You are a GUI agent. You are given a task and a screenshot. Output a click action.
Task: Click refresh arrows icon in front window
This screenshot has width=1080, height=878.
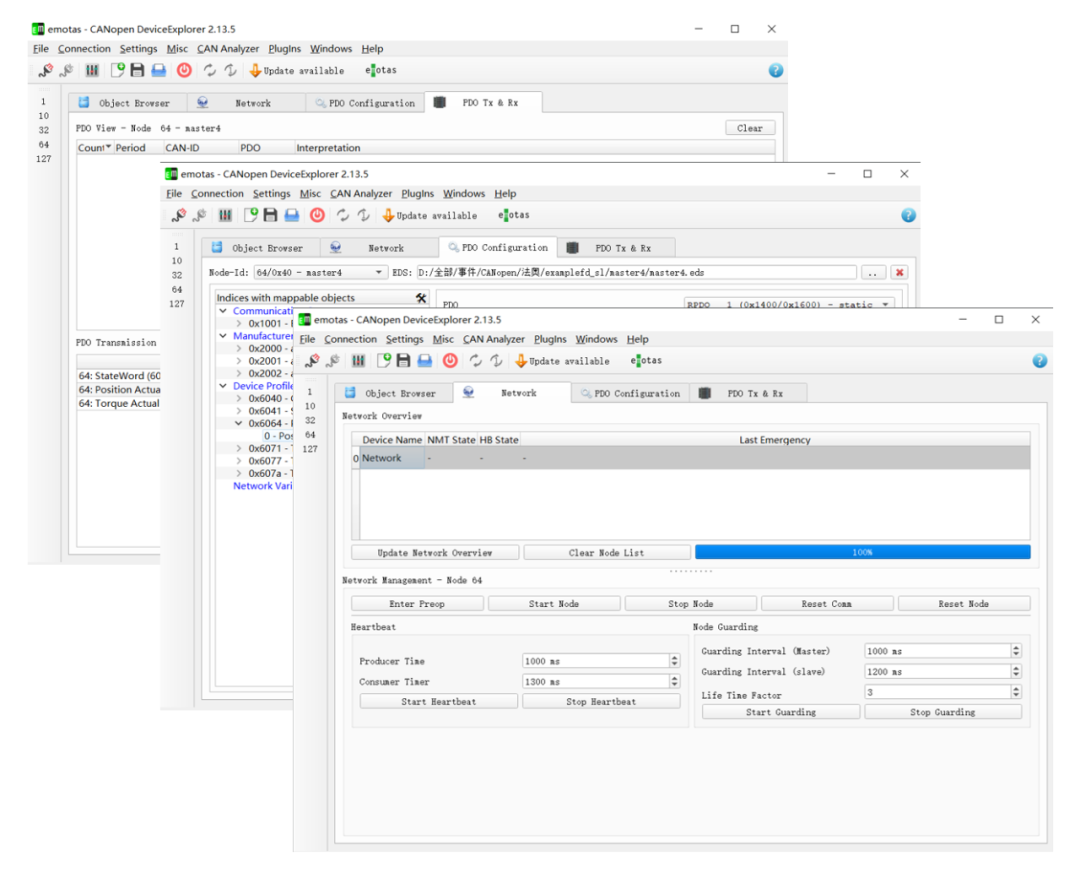point(475,360)
